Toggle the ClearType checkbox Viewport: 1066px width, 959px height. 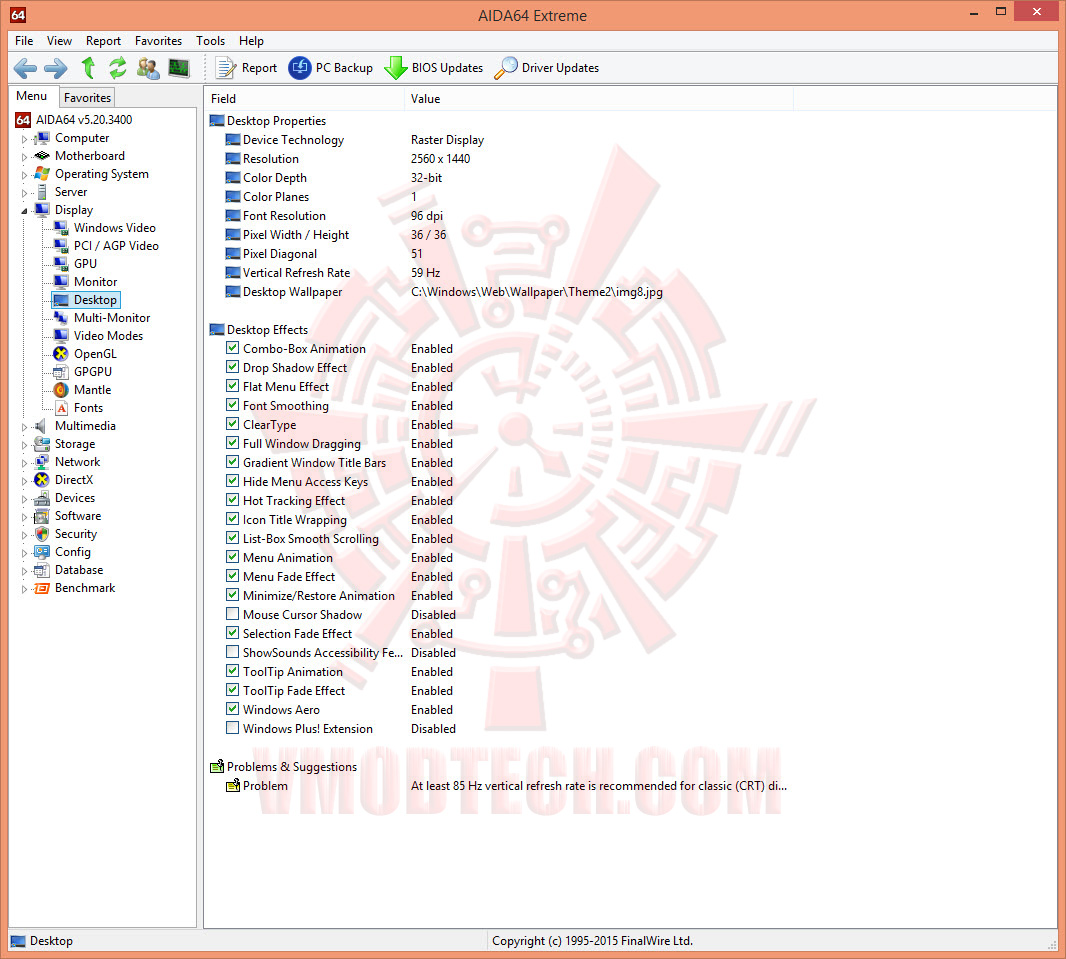click(x=233, y=424)
